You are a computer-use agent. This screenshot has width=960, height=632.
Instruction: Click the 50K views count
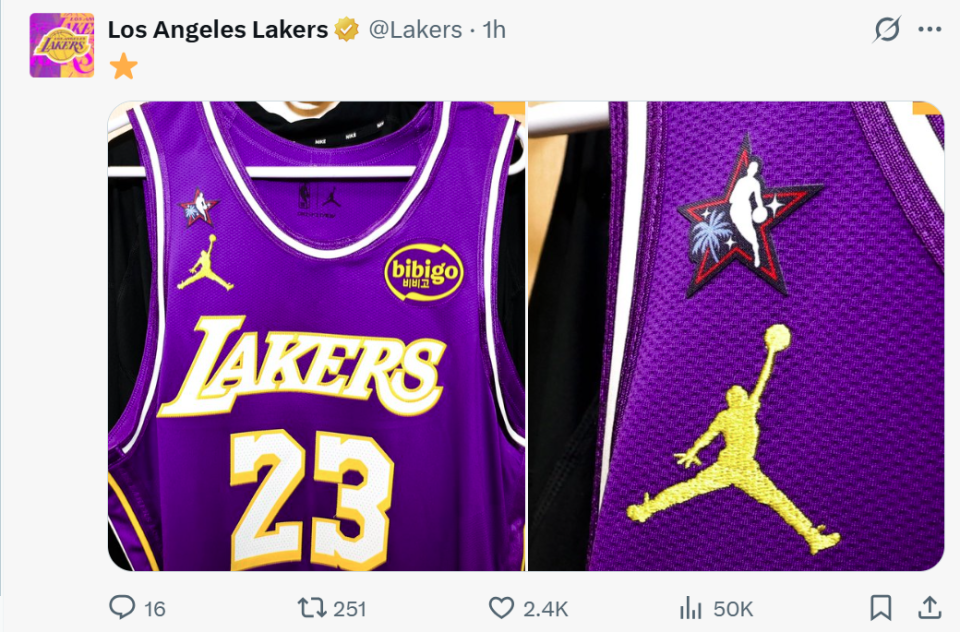click(733, 608)
